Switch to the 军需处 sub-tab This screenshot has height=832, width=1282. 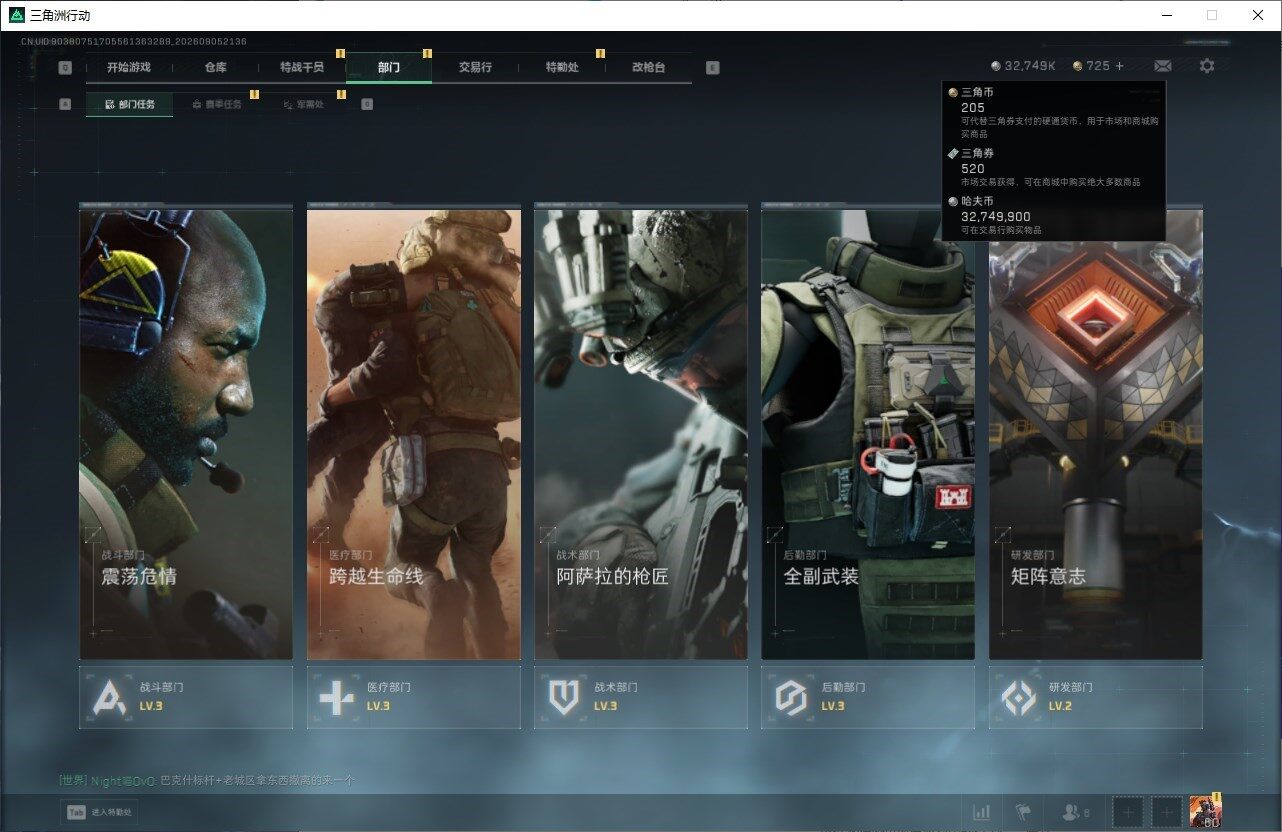(303, 104)
